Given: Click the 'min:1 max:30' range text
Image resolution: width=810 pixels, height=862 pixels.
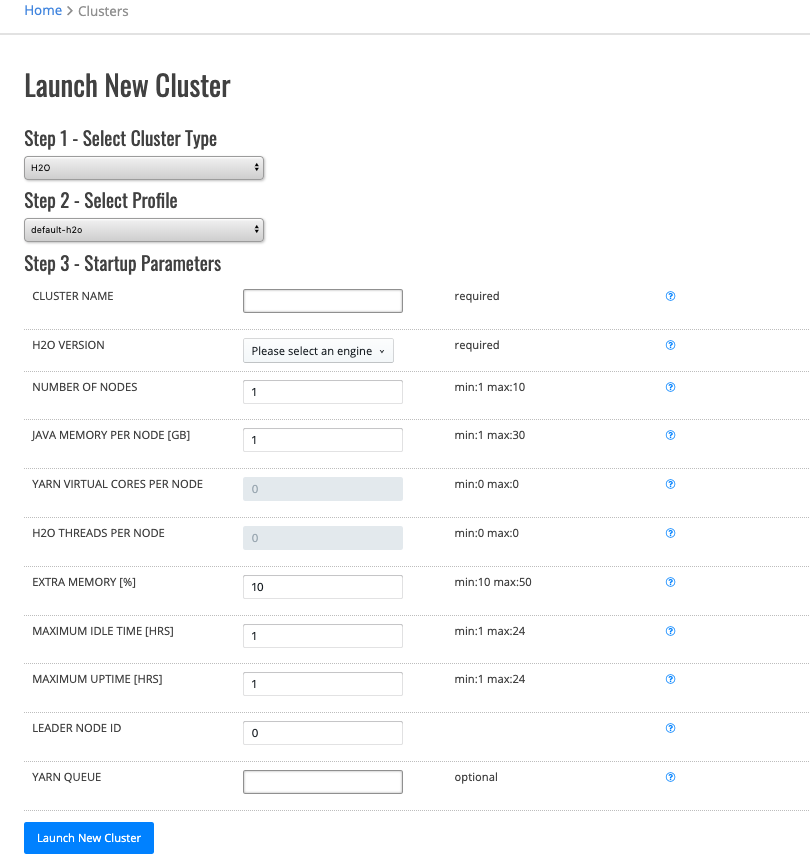Looking at the screenshot, I should coord(489,435).
